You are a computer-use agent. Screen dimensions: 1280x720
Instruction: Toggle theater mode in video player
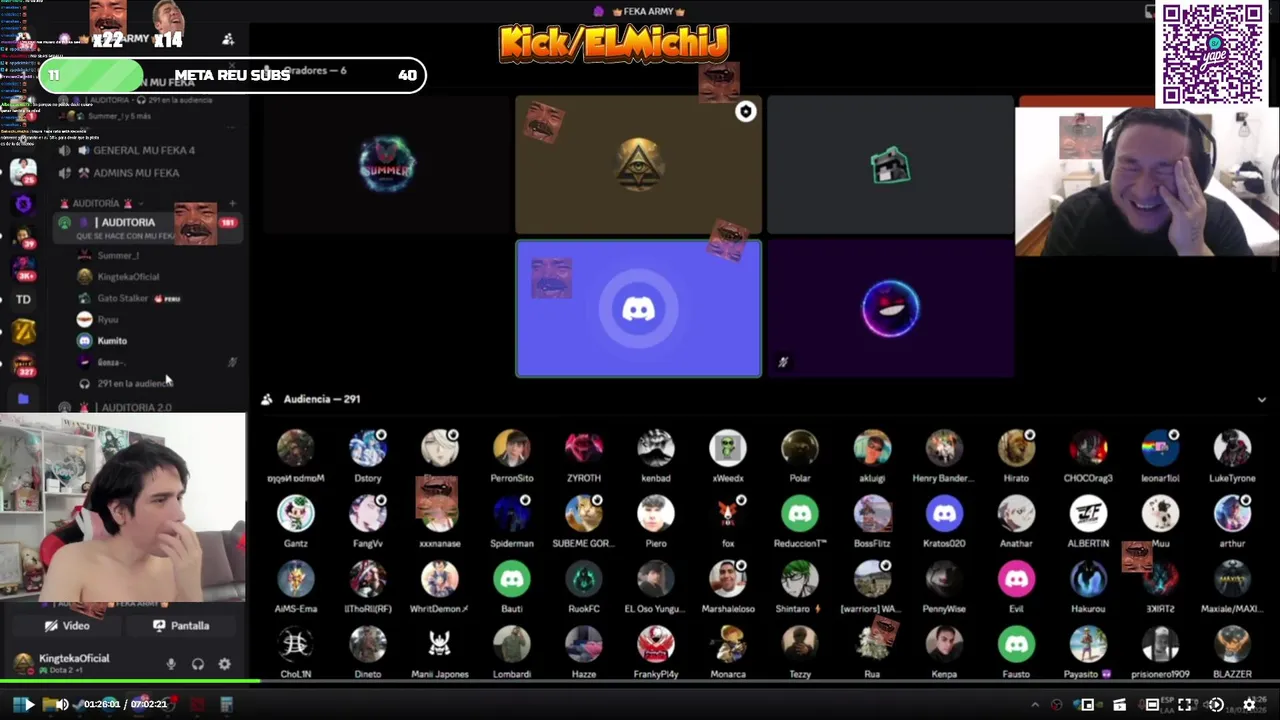click(x=1152, y=704)
